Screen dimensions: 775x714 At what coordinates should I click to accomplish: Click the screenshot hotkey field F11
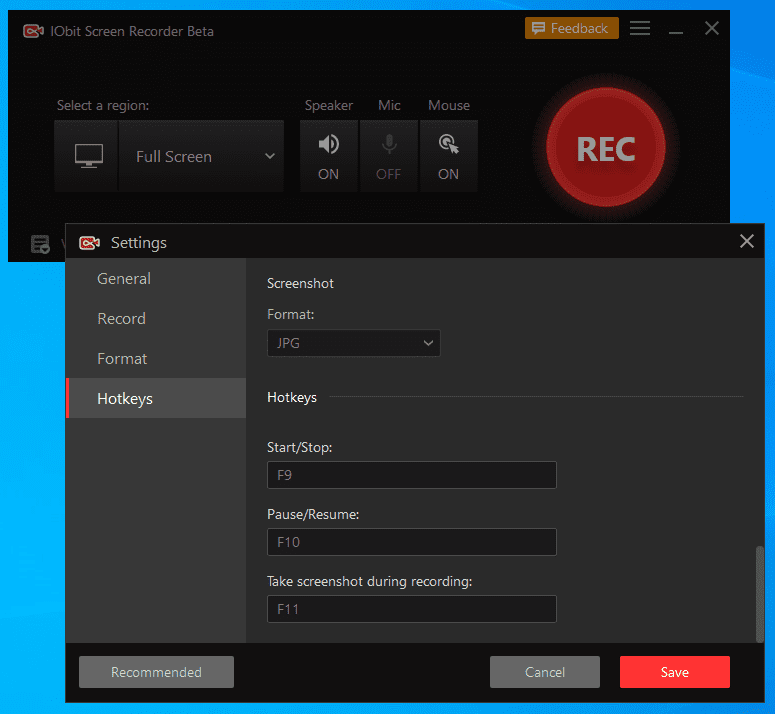point(412,609)
